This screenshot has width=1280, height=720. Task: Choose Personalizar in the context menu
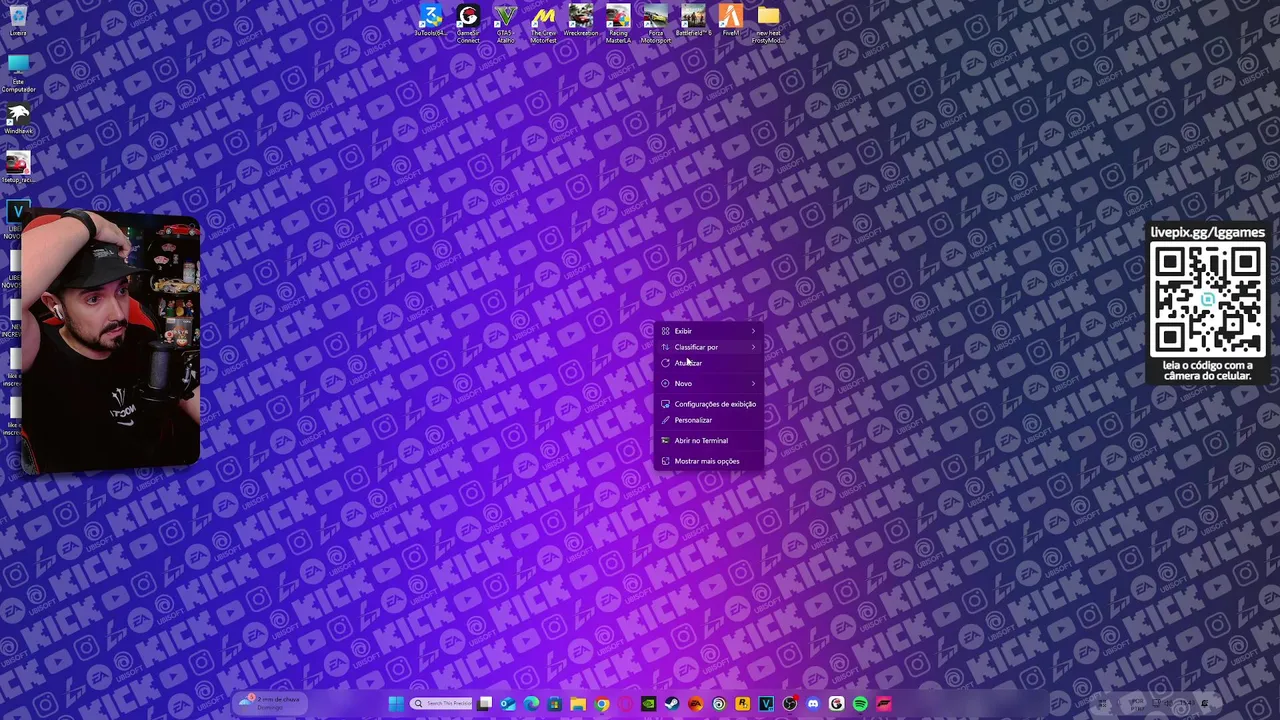(x=709, y=420)
